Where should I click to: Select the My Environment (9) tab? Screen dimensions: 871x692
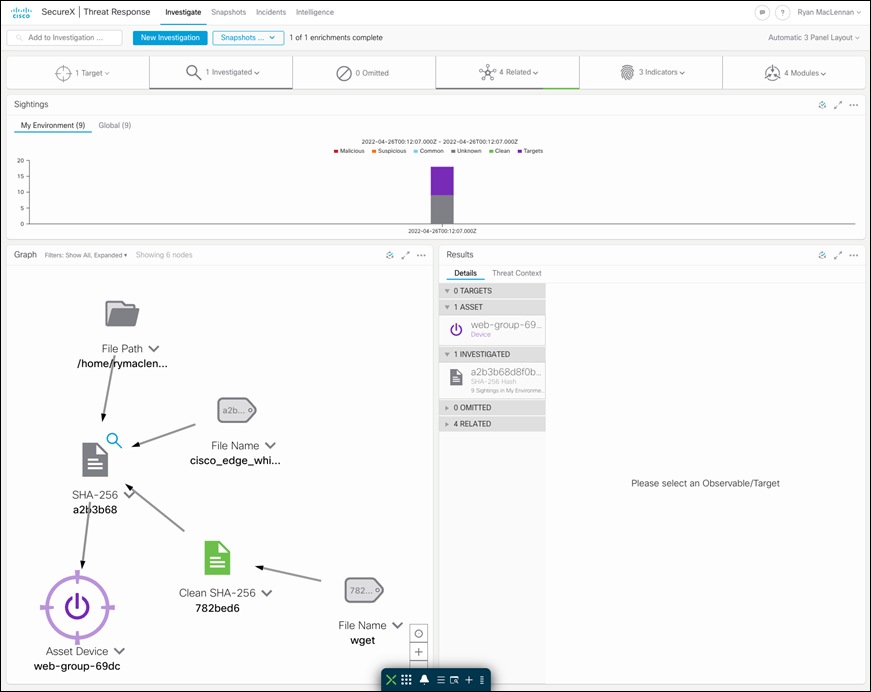[x=53, y=126]
